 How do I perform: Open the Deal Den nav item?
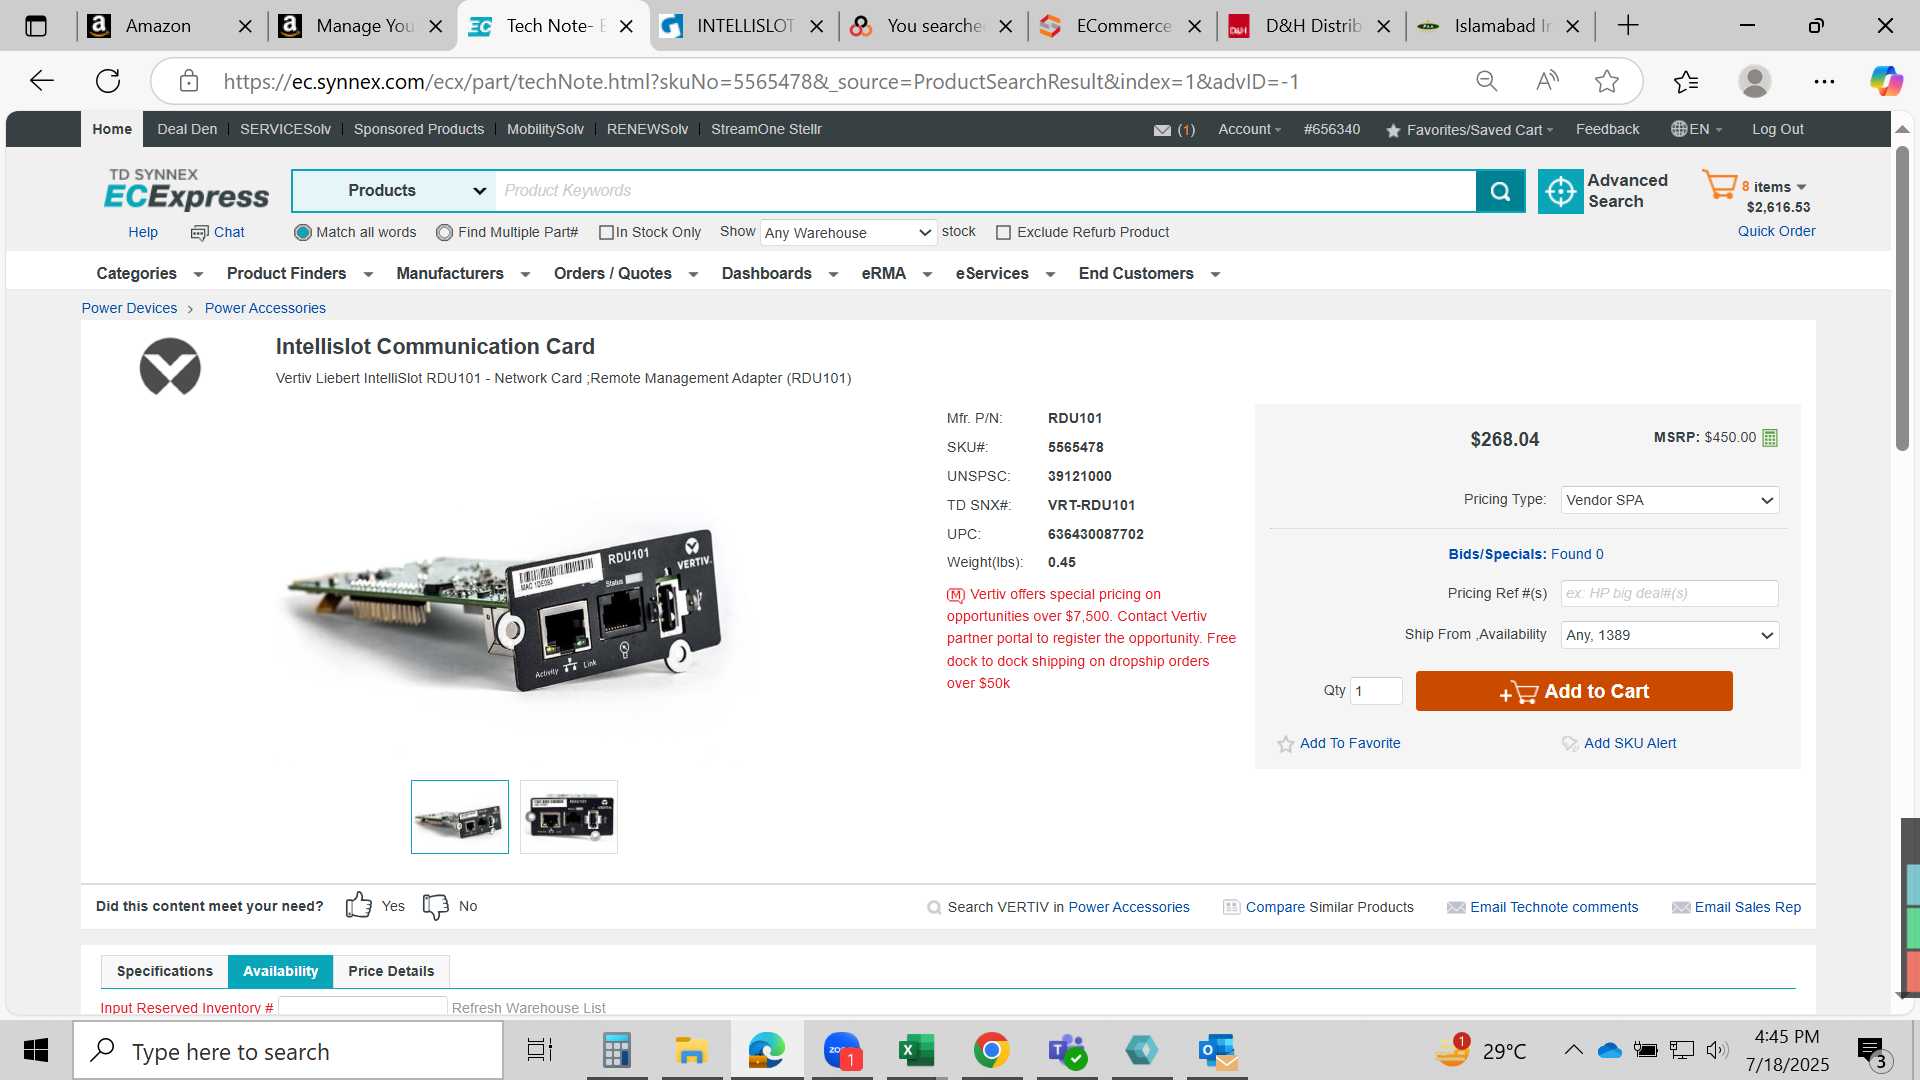click(x=186, y=129)
